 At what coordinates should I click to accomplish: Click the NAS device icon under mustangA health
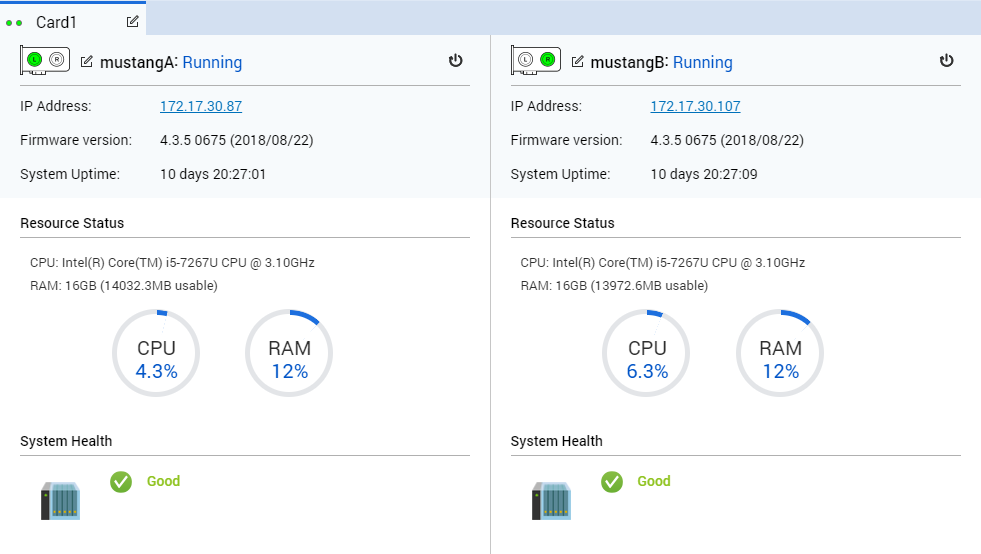pyautogui.click(x=61, y=500)
